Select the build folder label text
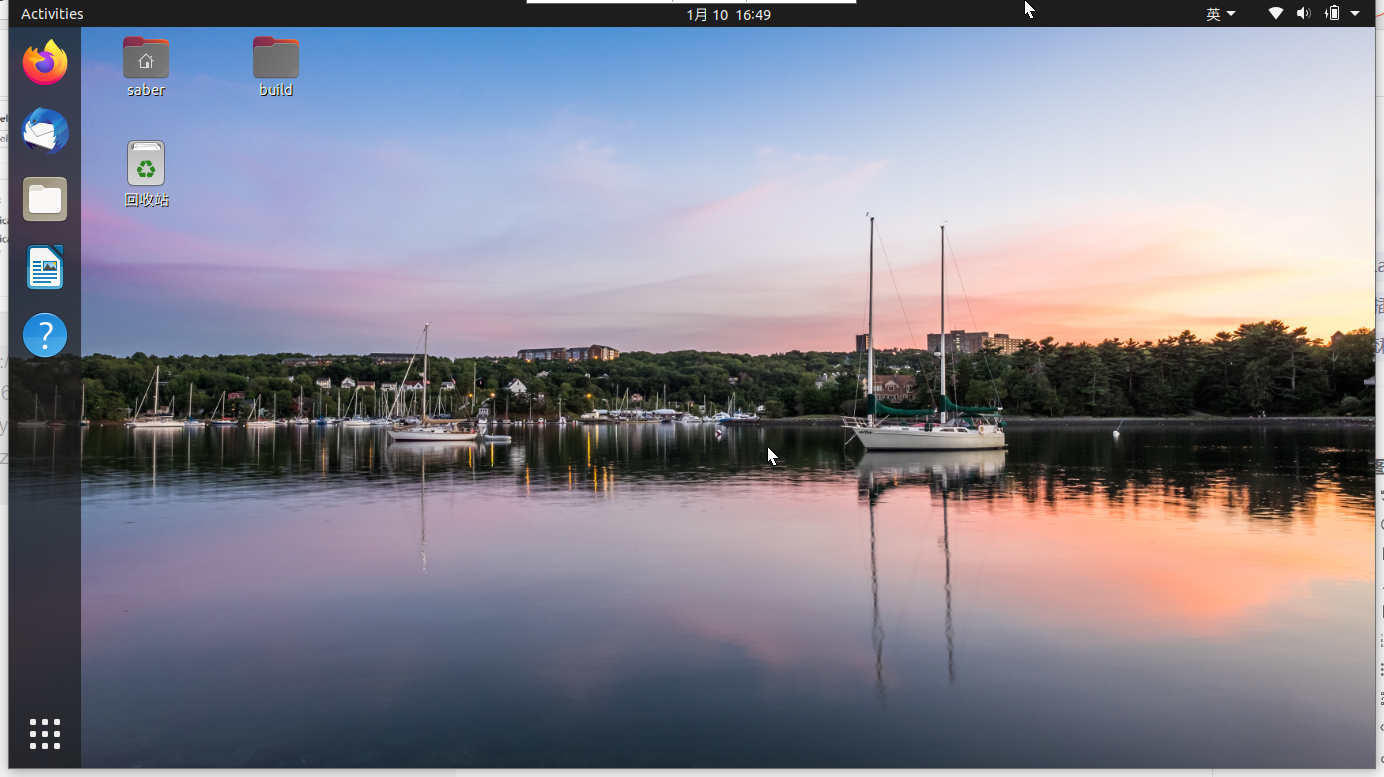 (275, 89)
